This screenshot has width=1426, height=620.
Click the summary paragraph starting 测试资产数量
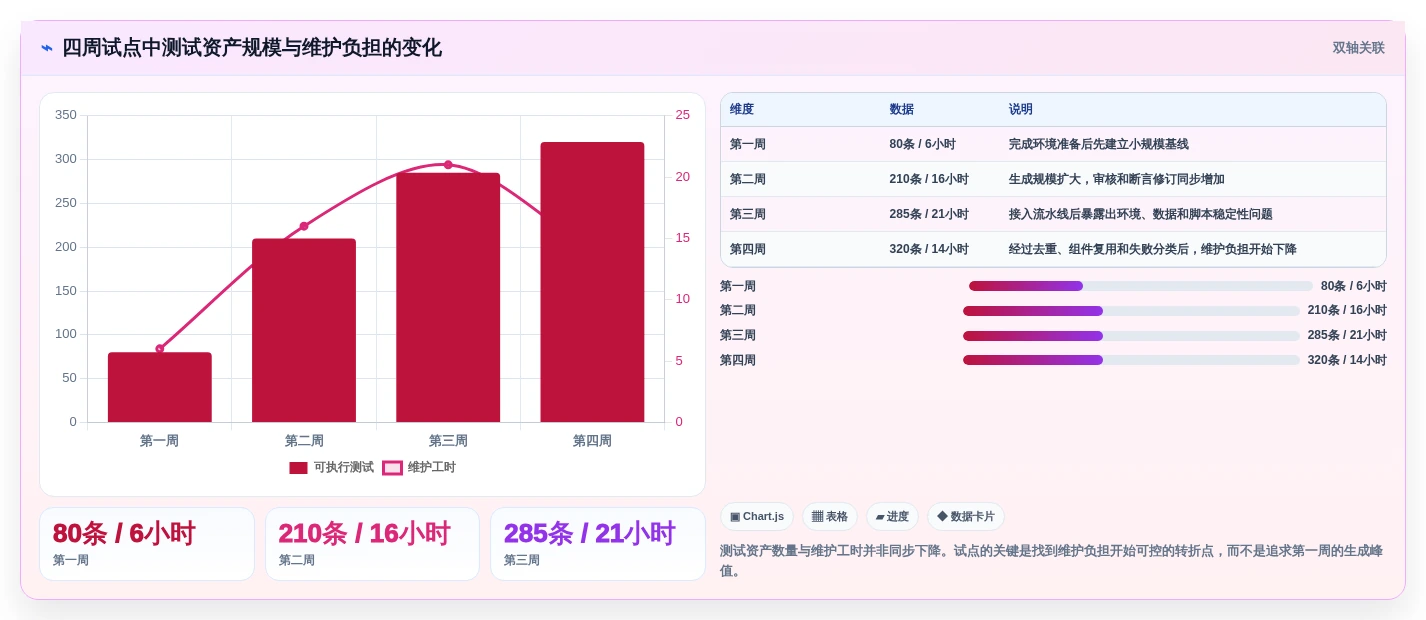[x=1053, y=561]
